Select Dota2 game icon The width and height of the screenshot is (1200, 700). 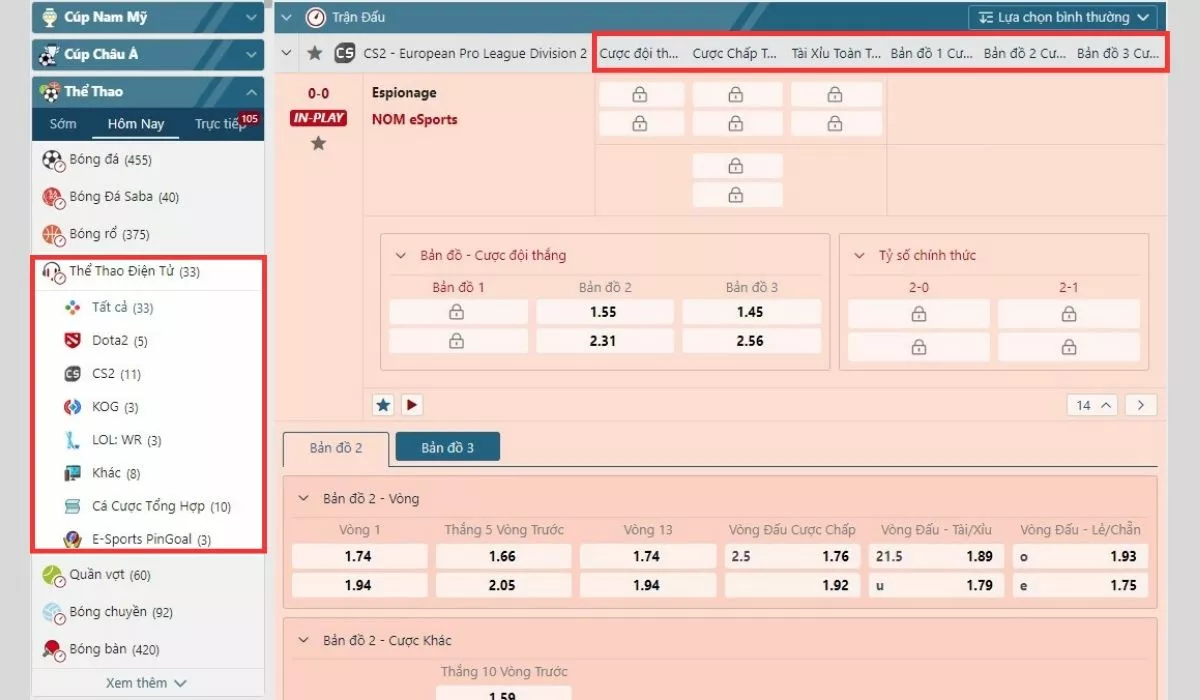tap(72, 341)
